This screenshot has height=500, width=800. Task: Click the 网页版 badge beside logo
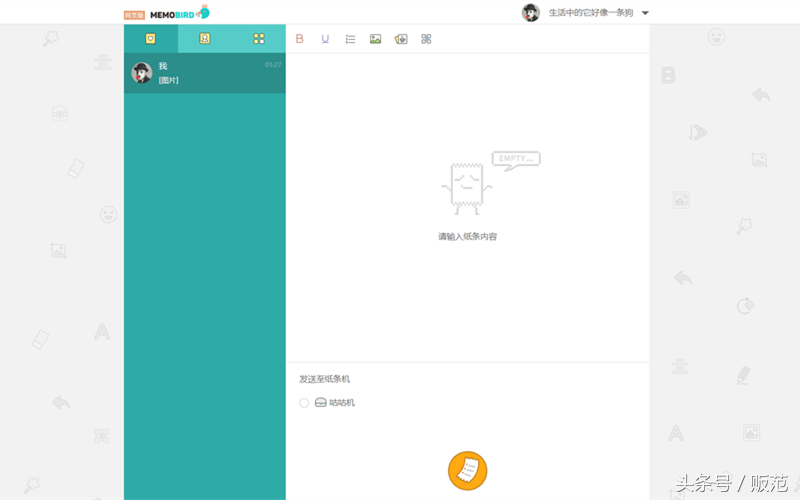coord(135,15)
